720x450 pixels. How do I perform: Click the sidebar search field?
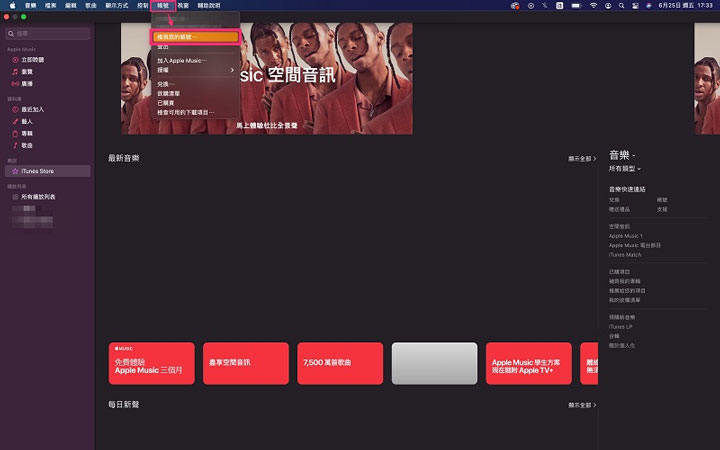click(48, 34)
